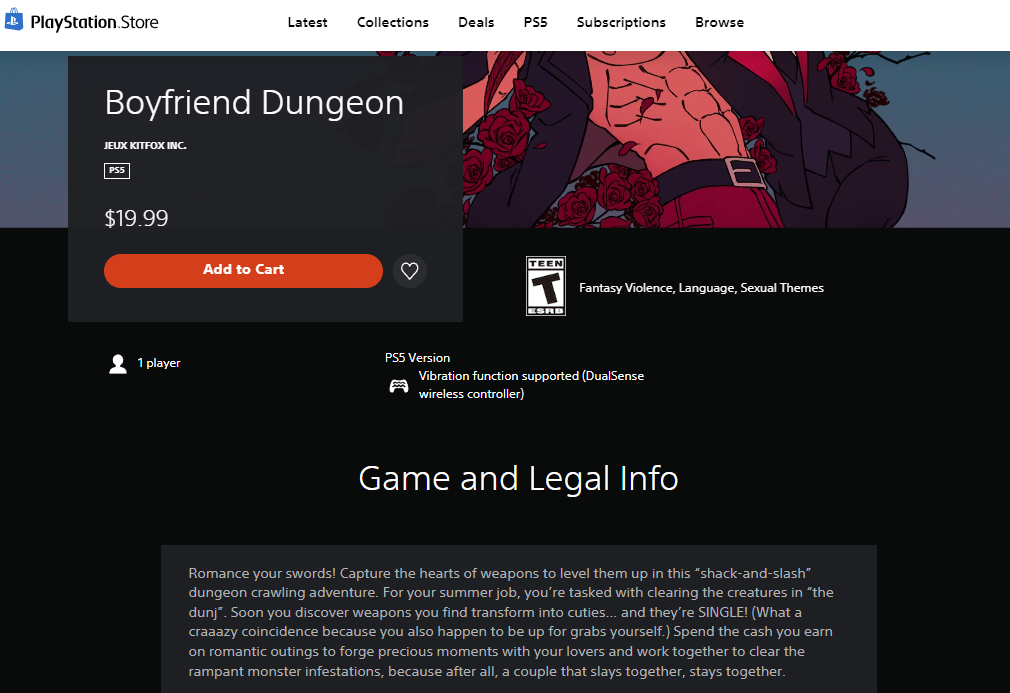
Task: Click the 1 player label
Action: [158, 363]
